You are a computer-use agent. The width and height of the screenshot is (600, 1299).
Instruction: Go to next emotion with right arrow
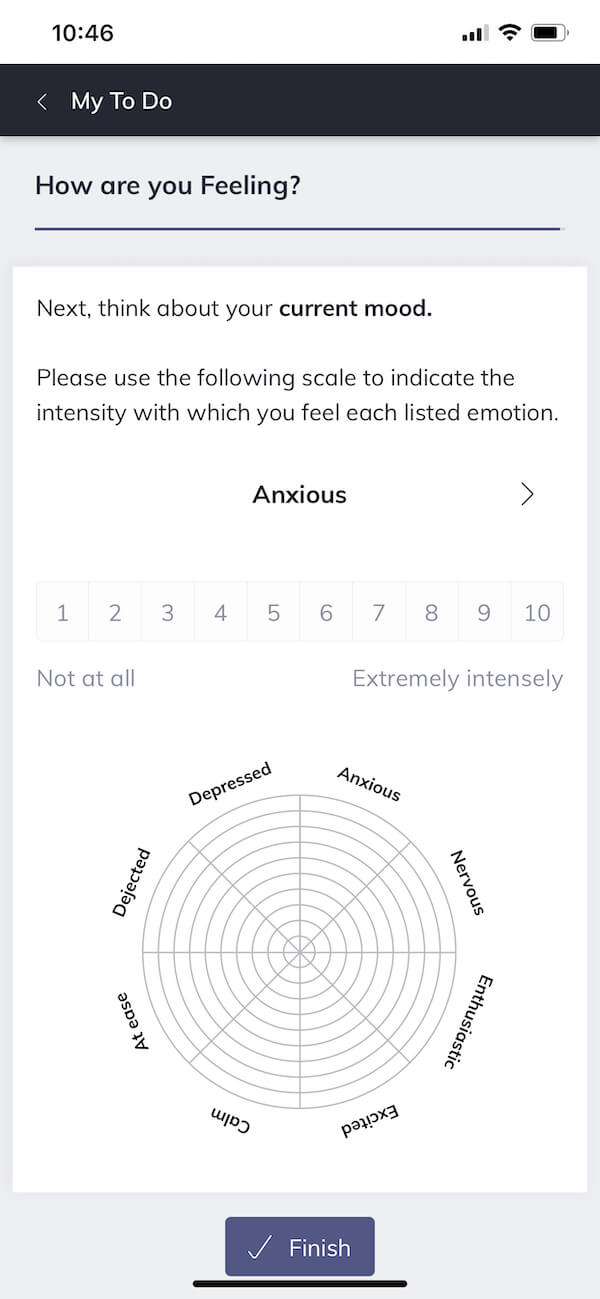(527, 494)
